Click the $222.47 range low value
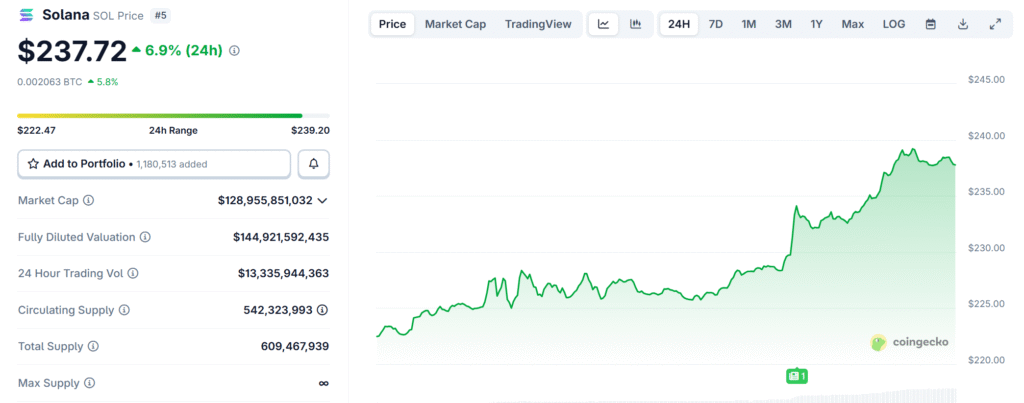 (37, 130)
